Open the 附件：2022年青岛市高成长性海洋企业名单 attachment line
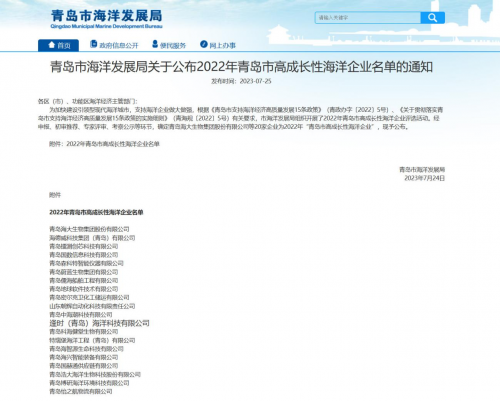 point(104,144)
